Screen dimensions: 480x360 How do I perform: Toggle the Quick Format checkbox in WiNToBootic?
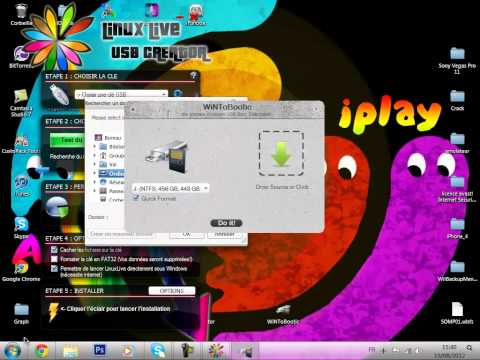click(136, 198)
